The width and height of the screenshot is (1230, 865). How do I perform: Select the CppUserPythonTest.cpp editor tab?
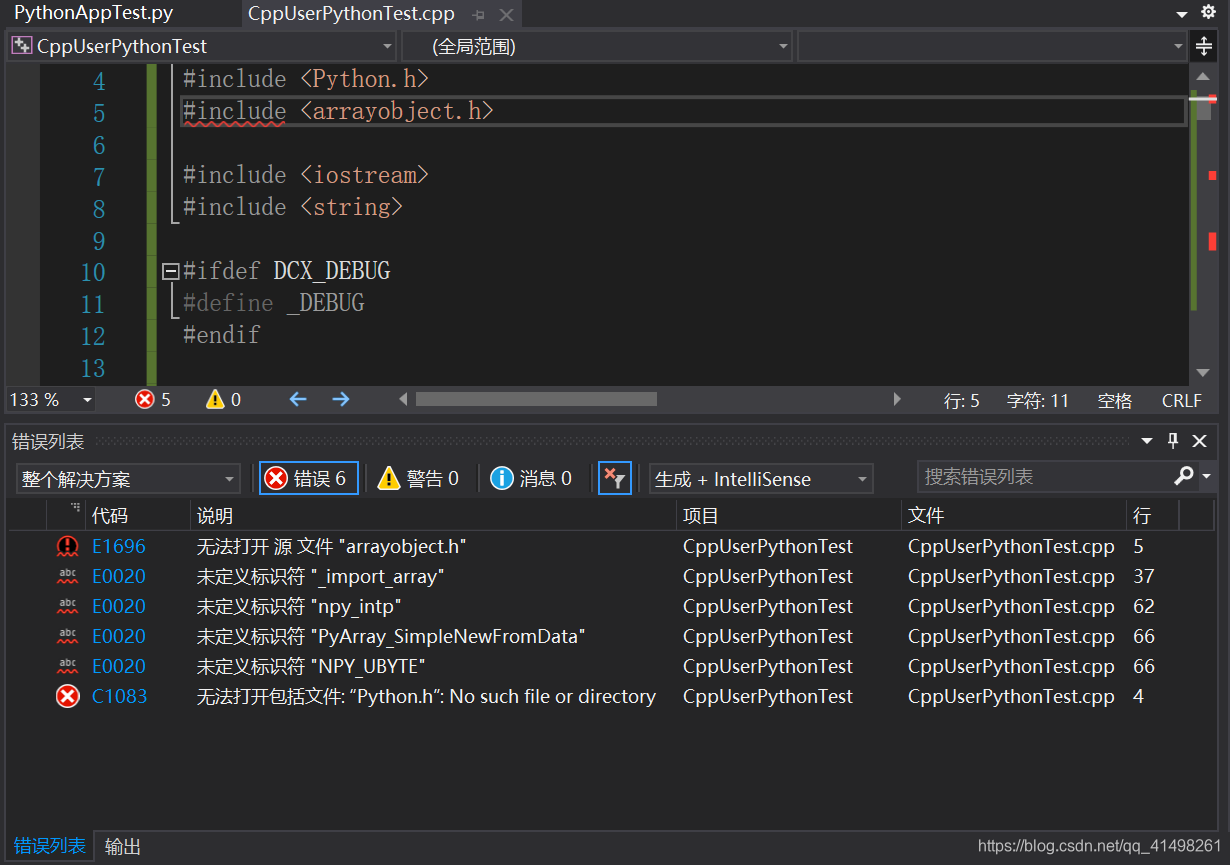351,14
